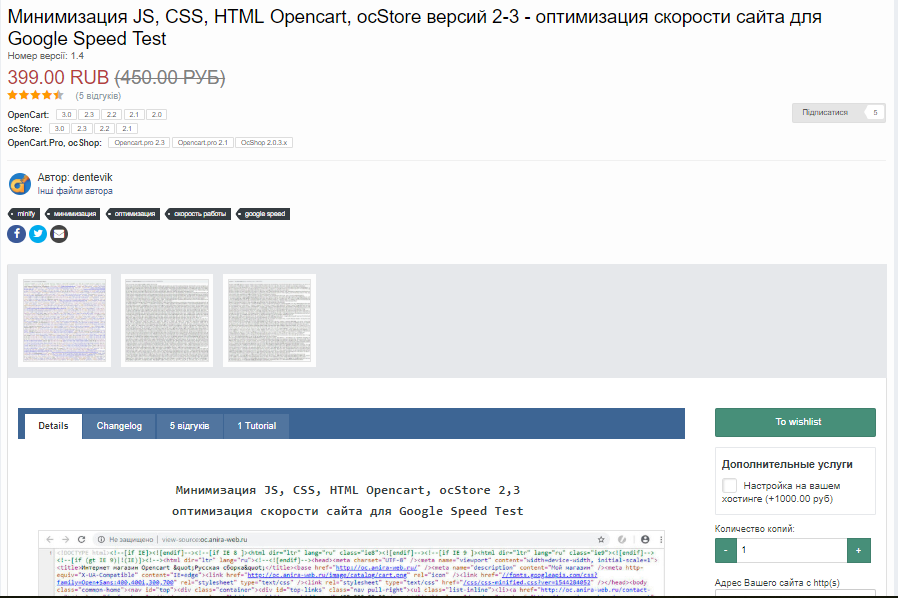Click the 'Автор: dentevik' text

(75, 177)
